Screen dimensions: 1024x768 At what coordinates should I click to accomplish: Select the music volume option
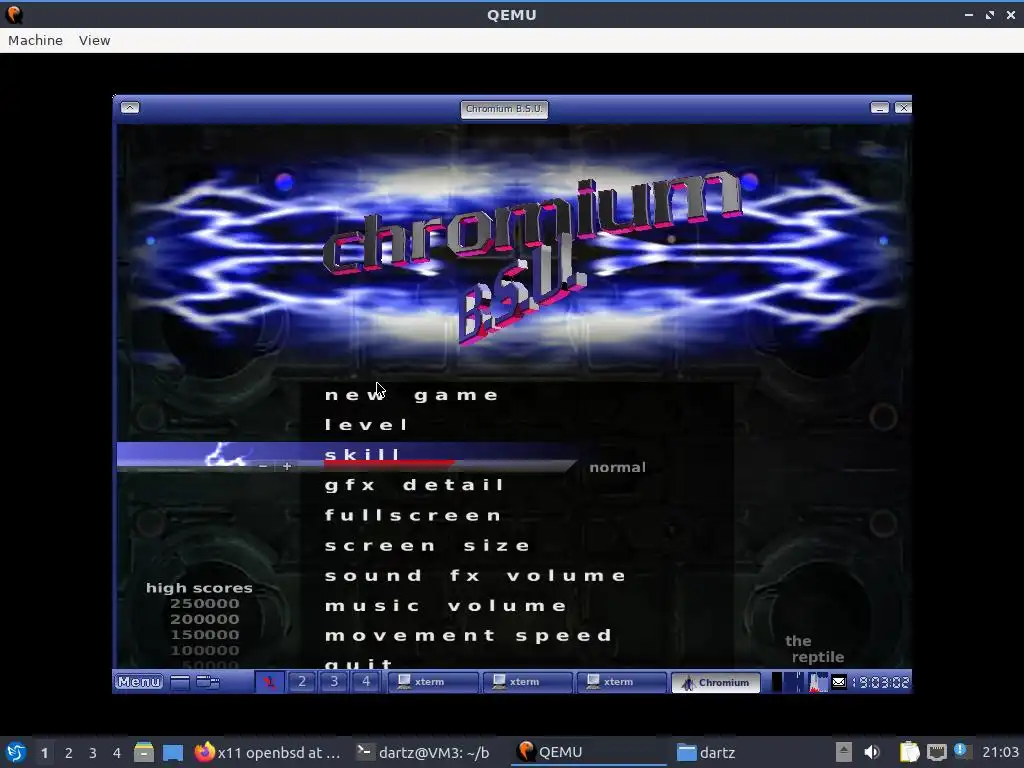click(445, 605)
